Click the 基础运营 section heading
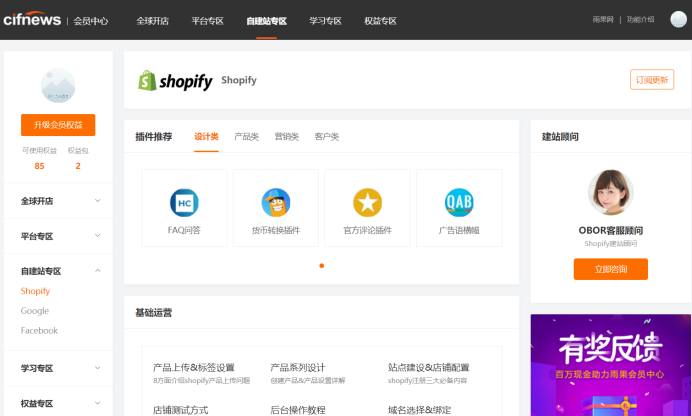The height and width of the screenshot is (416, 692). (x=154, y=313)
